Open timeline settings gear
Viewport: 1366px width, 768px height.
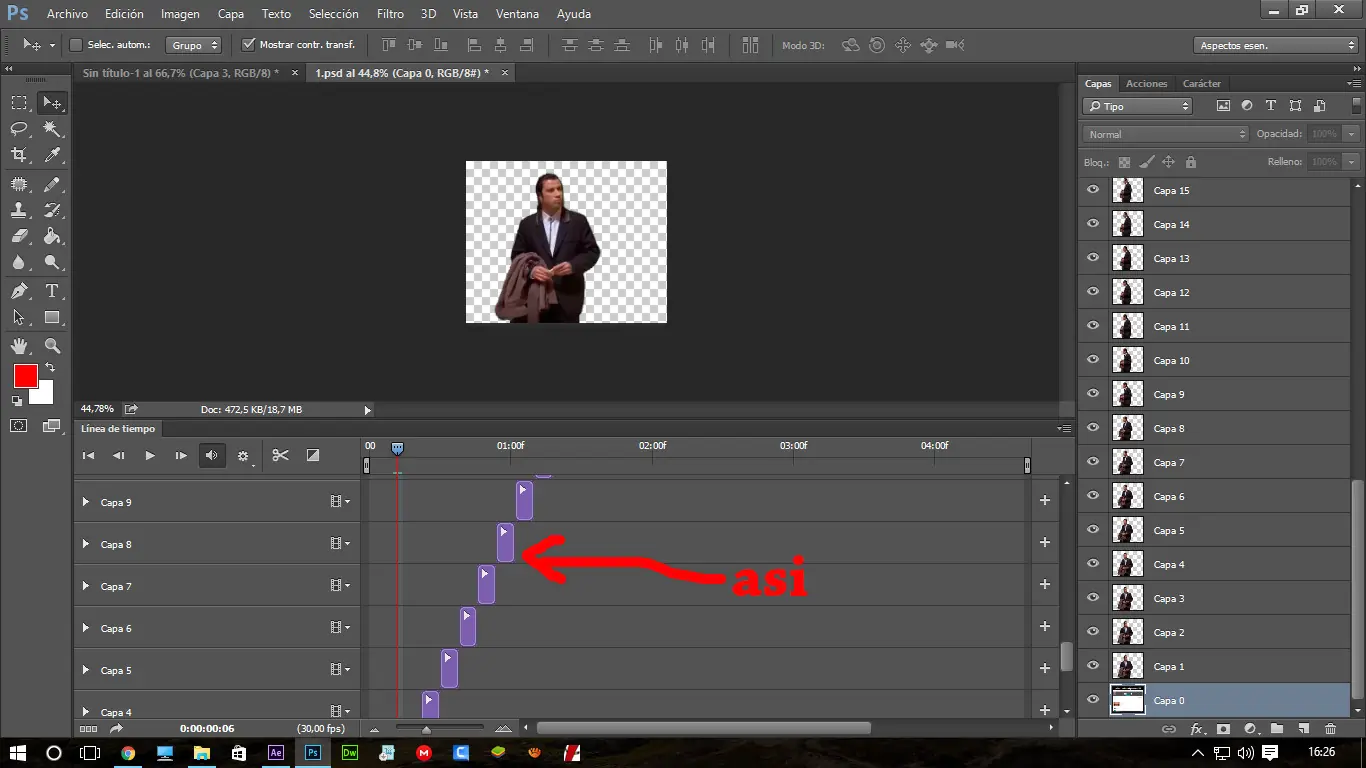[x=243, y=456]
